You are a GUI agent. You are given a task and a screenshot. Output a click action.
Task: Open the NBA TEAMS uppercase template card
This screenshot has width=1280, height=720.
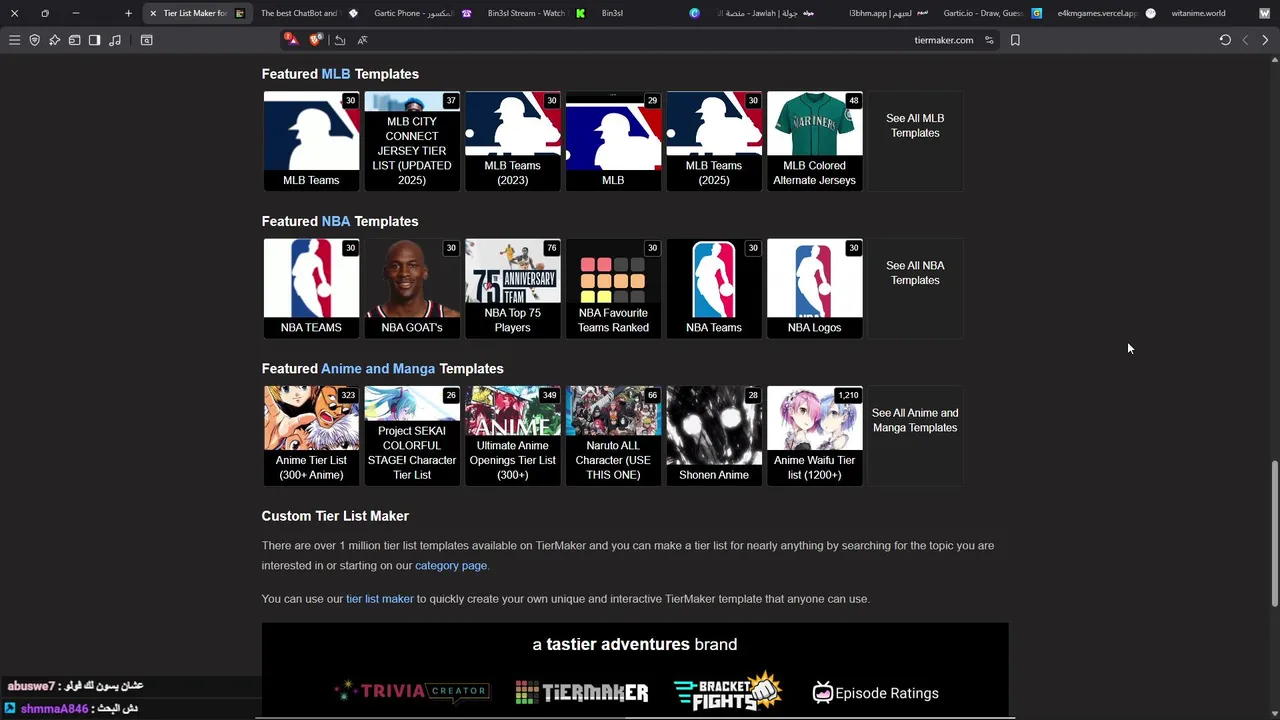point(311,288)
